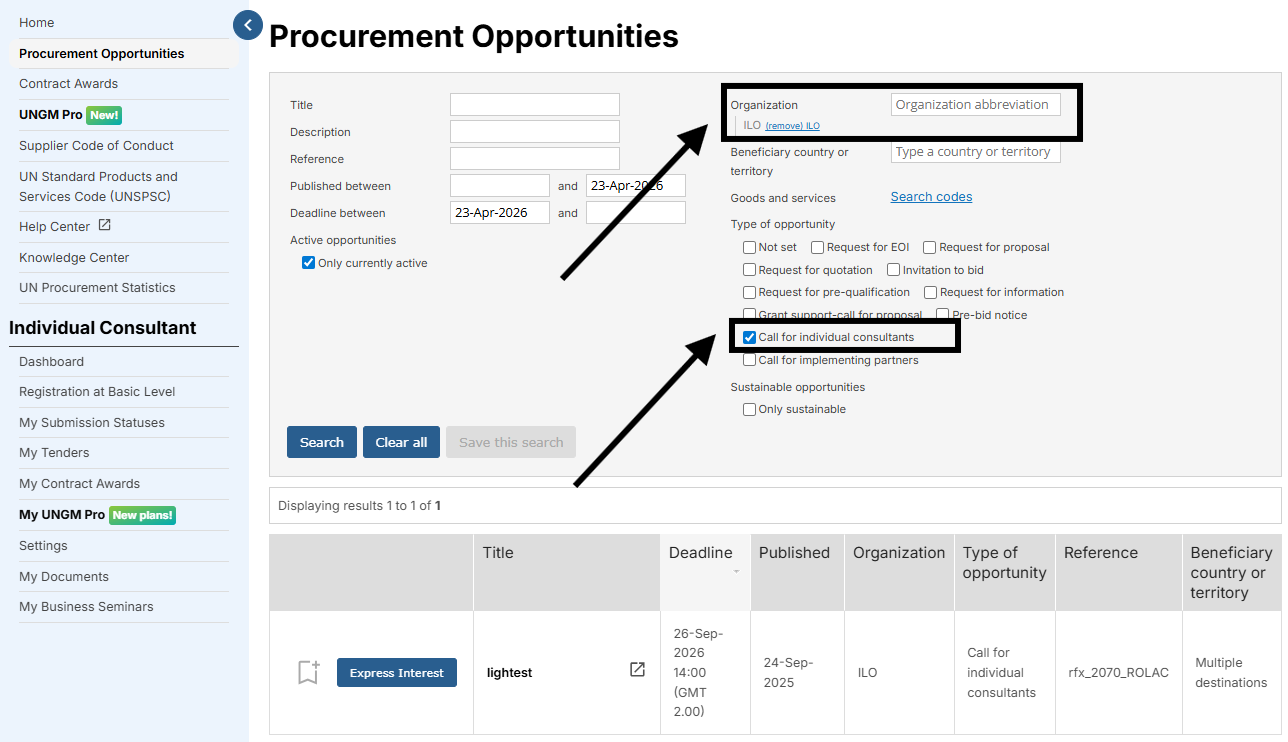1288x742 pixels.
Task: Open the Organization abbreviation field
Action: coord(975,104)
